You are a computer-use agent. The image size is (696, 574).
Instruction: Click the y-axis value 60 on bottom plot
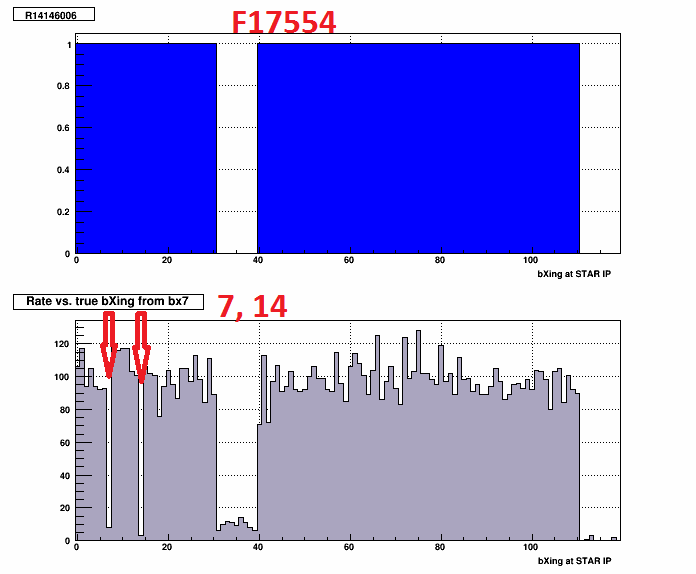[x=65, y=443]
